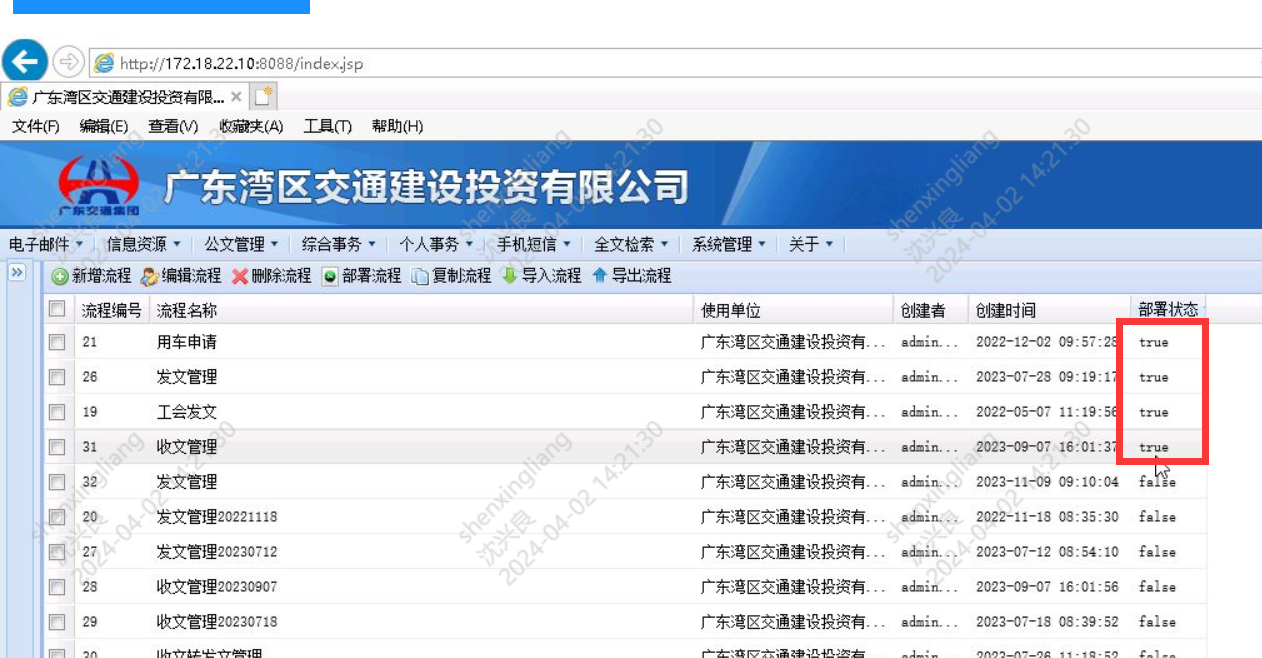The height and width of the screenshot is (658, 1262).
Task: Click the 导入流程 down-arrow icon
Action: click(510, 275)
